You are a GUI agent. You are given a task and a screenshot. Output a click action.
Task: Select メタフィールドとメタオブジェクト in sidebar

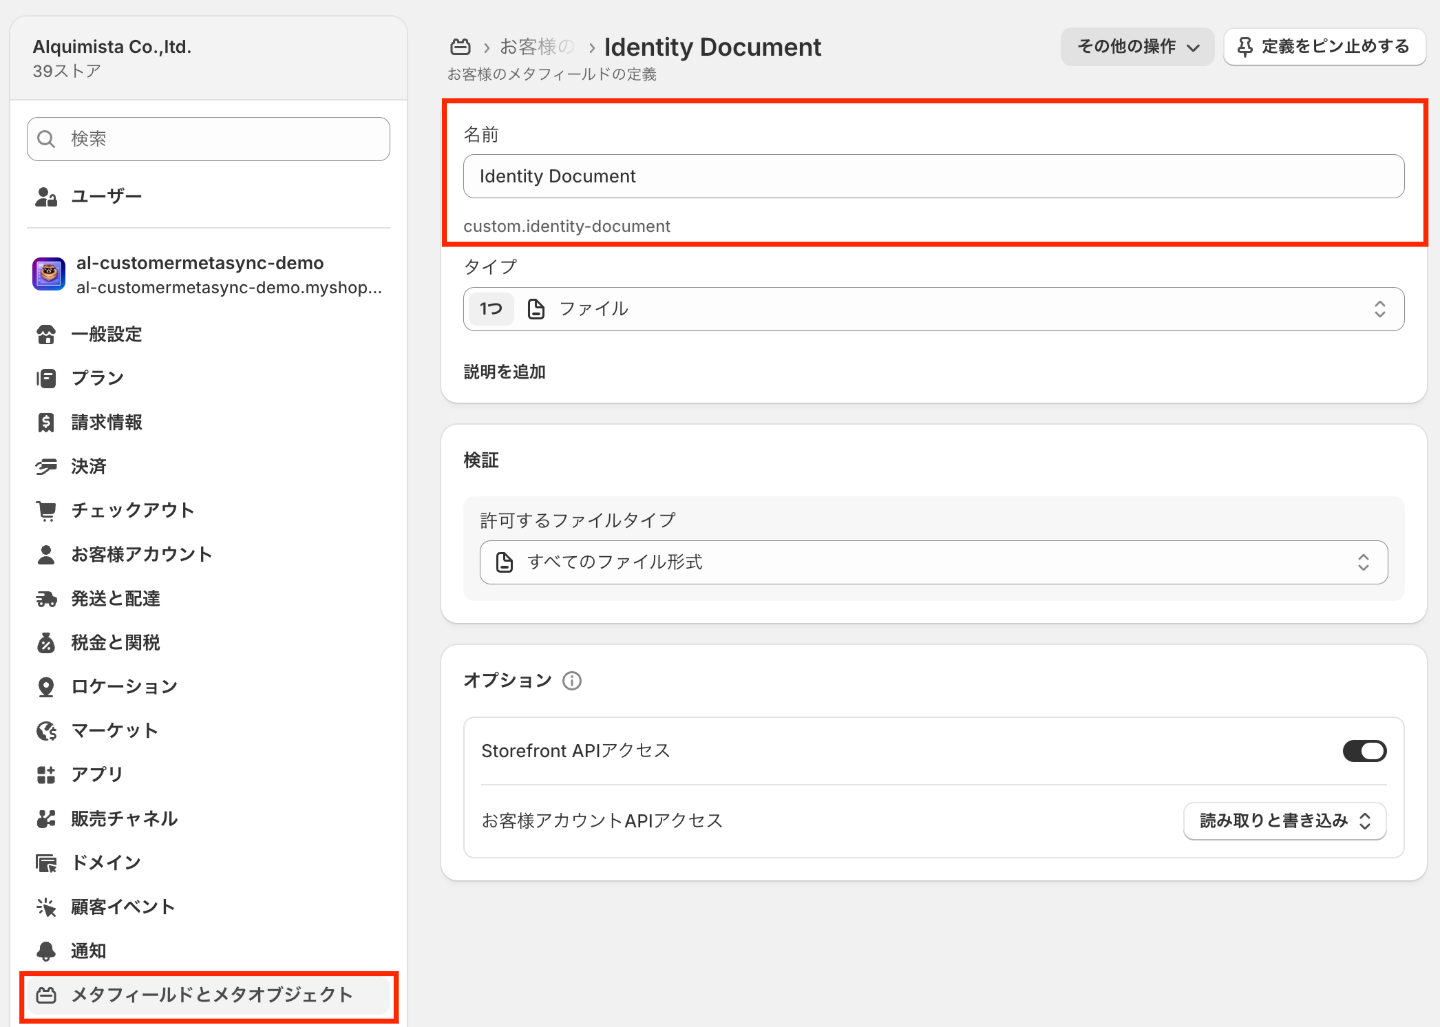coord(208,995)
